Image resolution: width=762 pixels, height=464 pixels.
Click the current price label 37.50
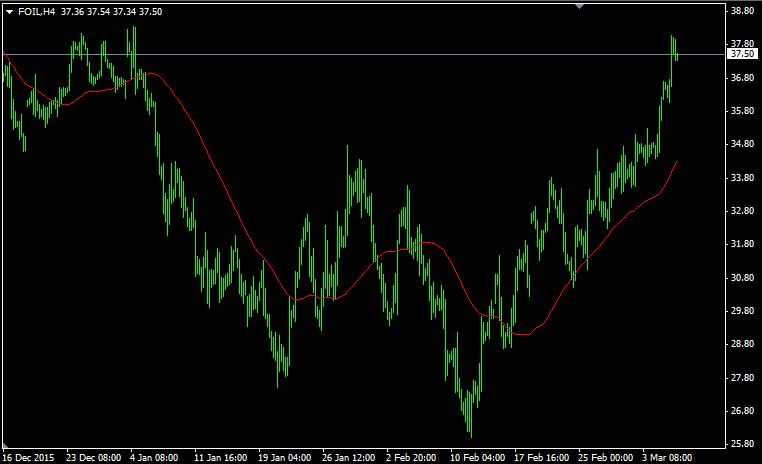[742, 54]
